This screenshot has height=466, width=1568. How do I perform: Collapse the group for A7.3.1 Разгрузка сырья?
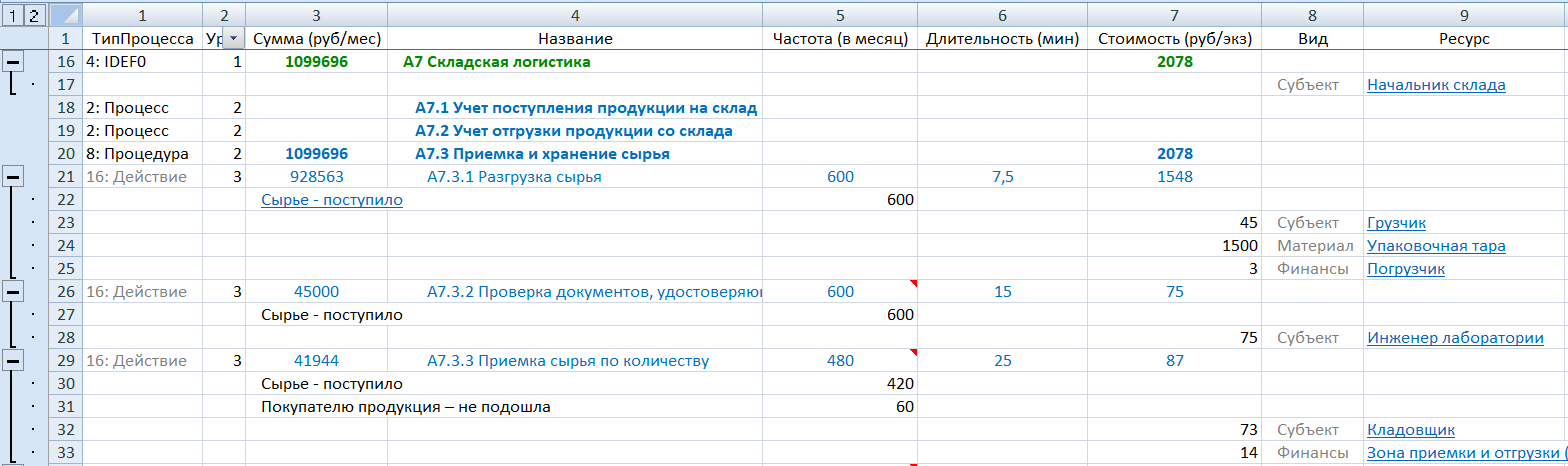(x=14, y=177)
